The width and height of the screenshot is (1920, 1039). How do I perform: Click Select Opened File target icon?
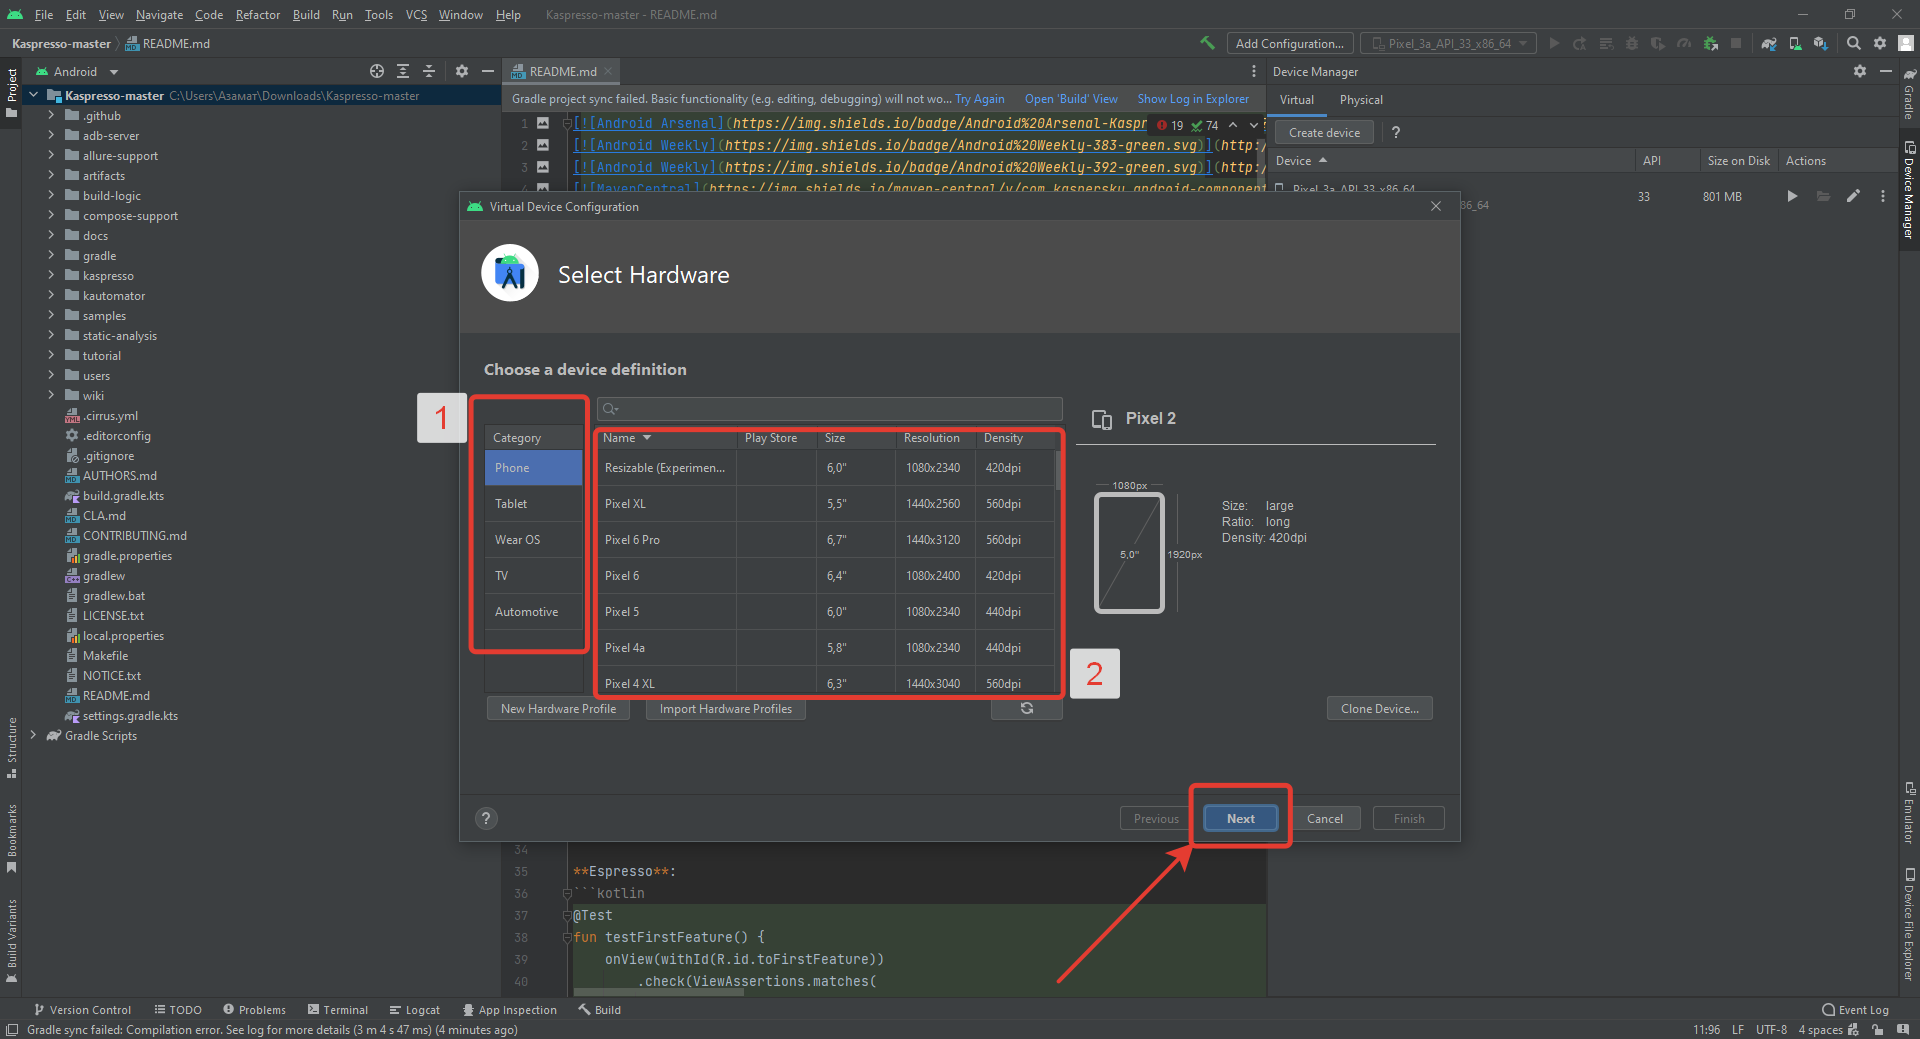[377, 71]
